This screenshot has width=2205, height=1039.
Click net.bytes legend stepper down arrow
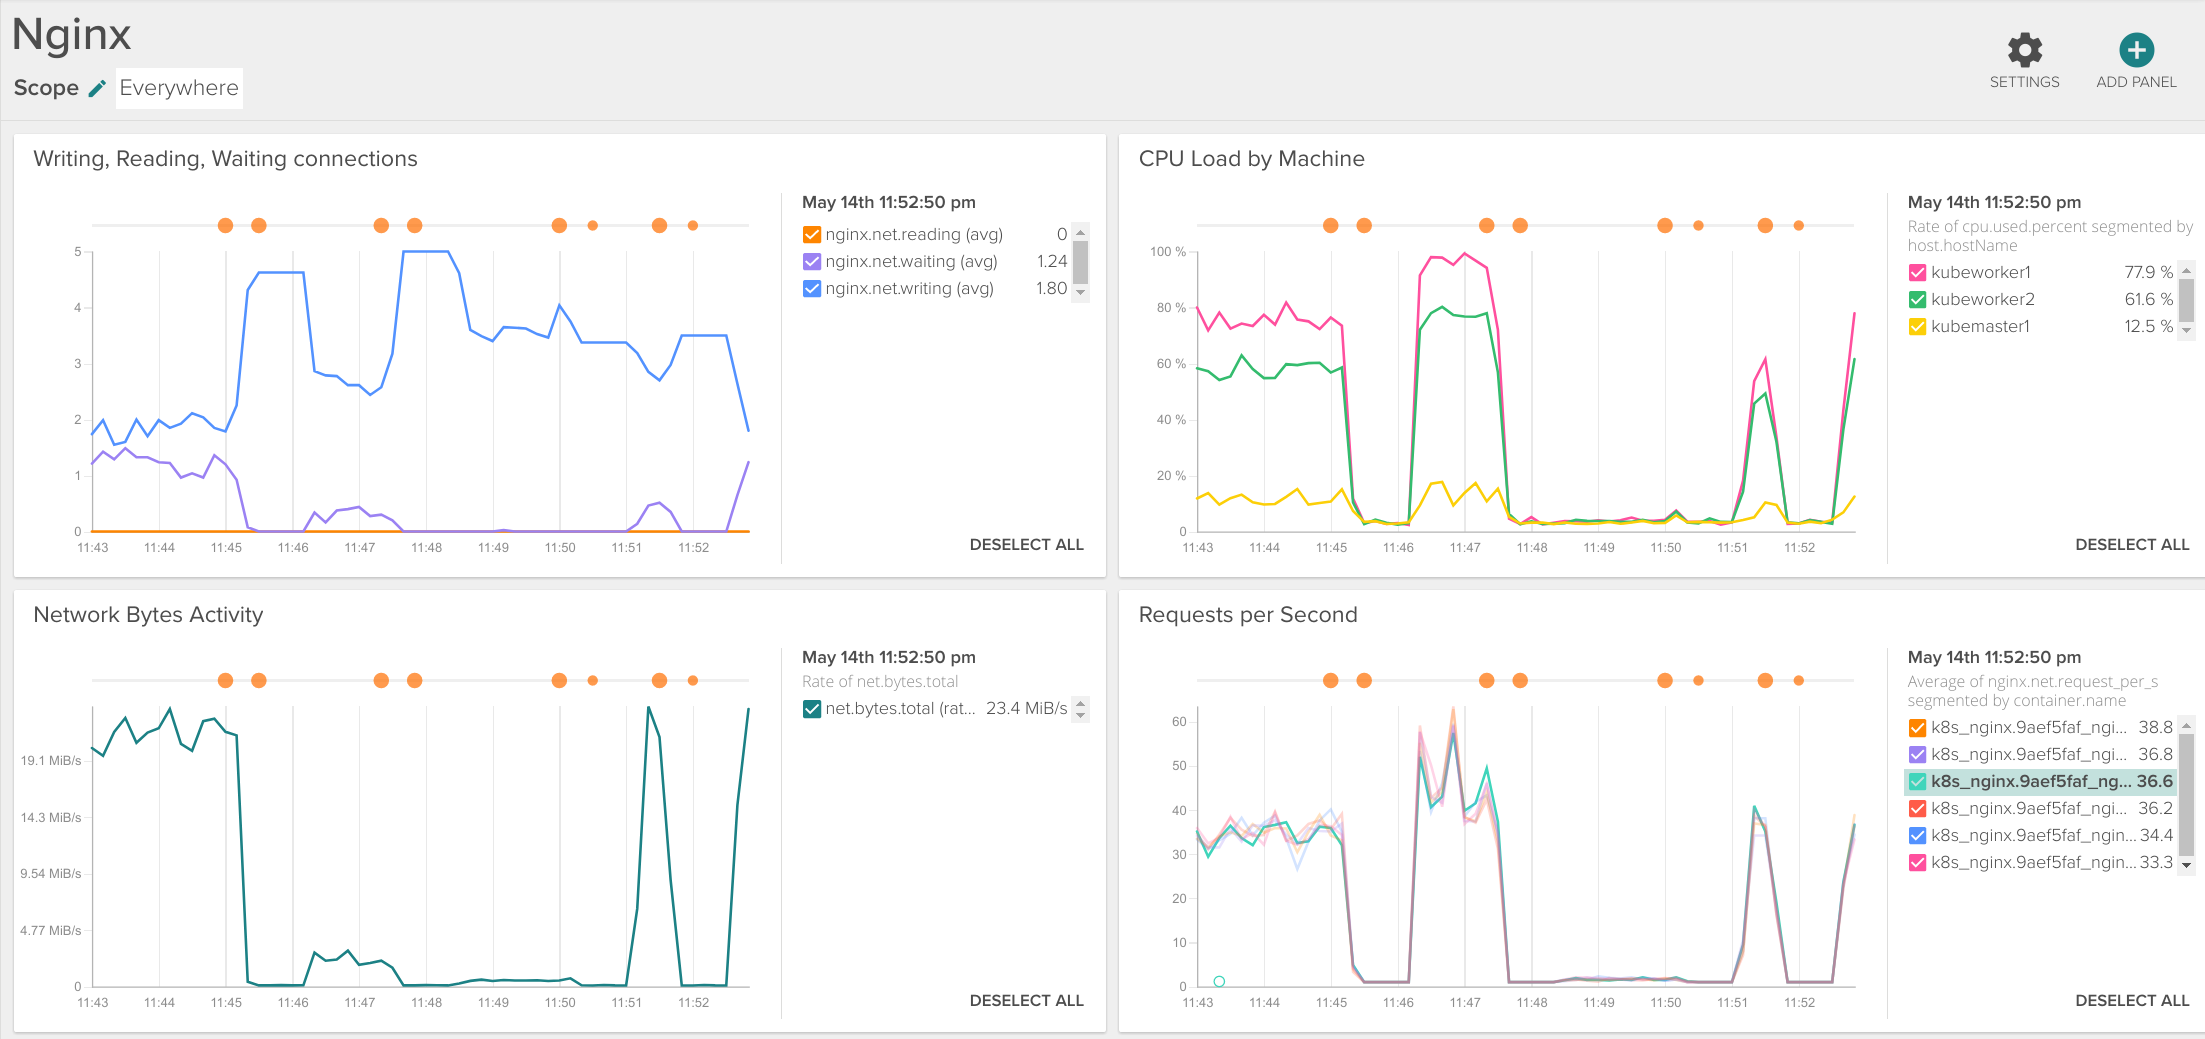tap(1080, 715)
